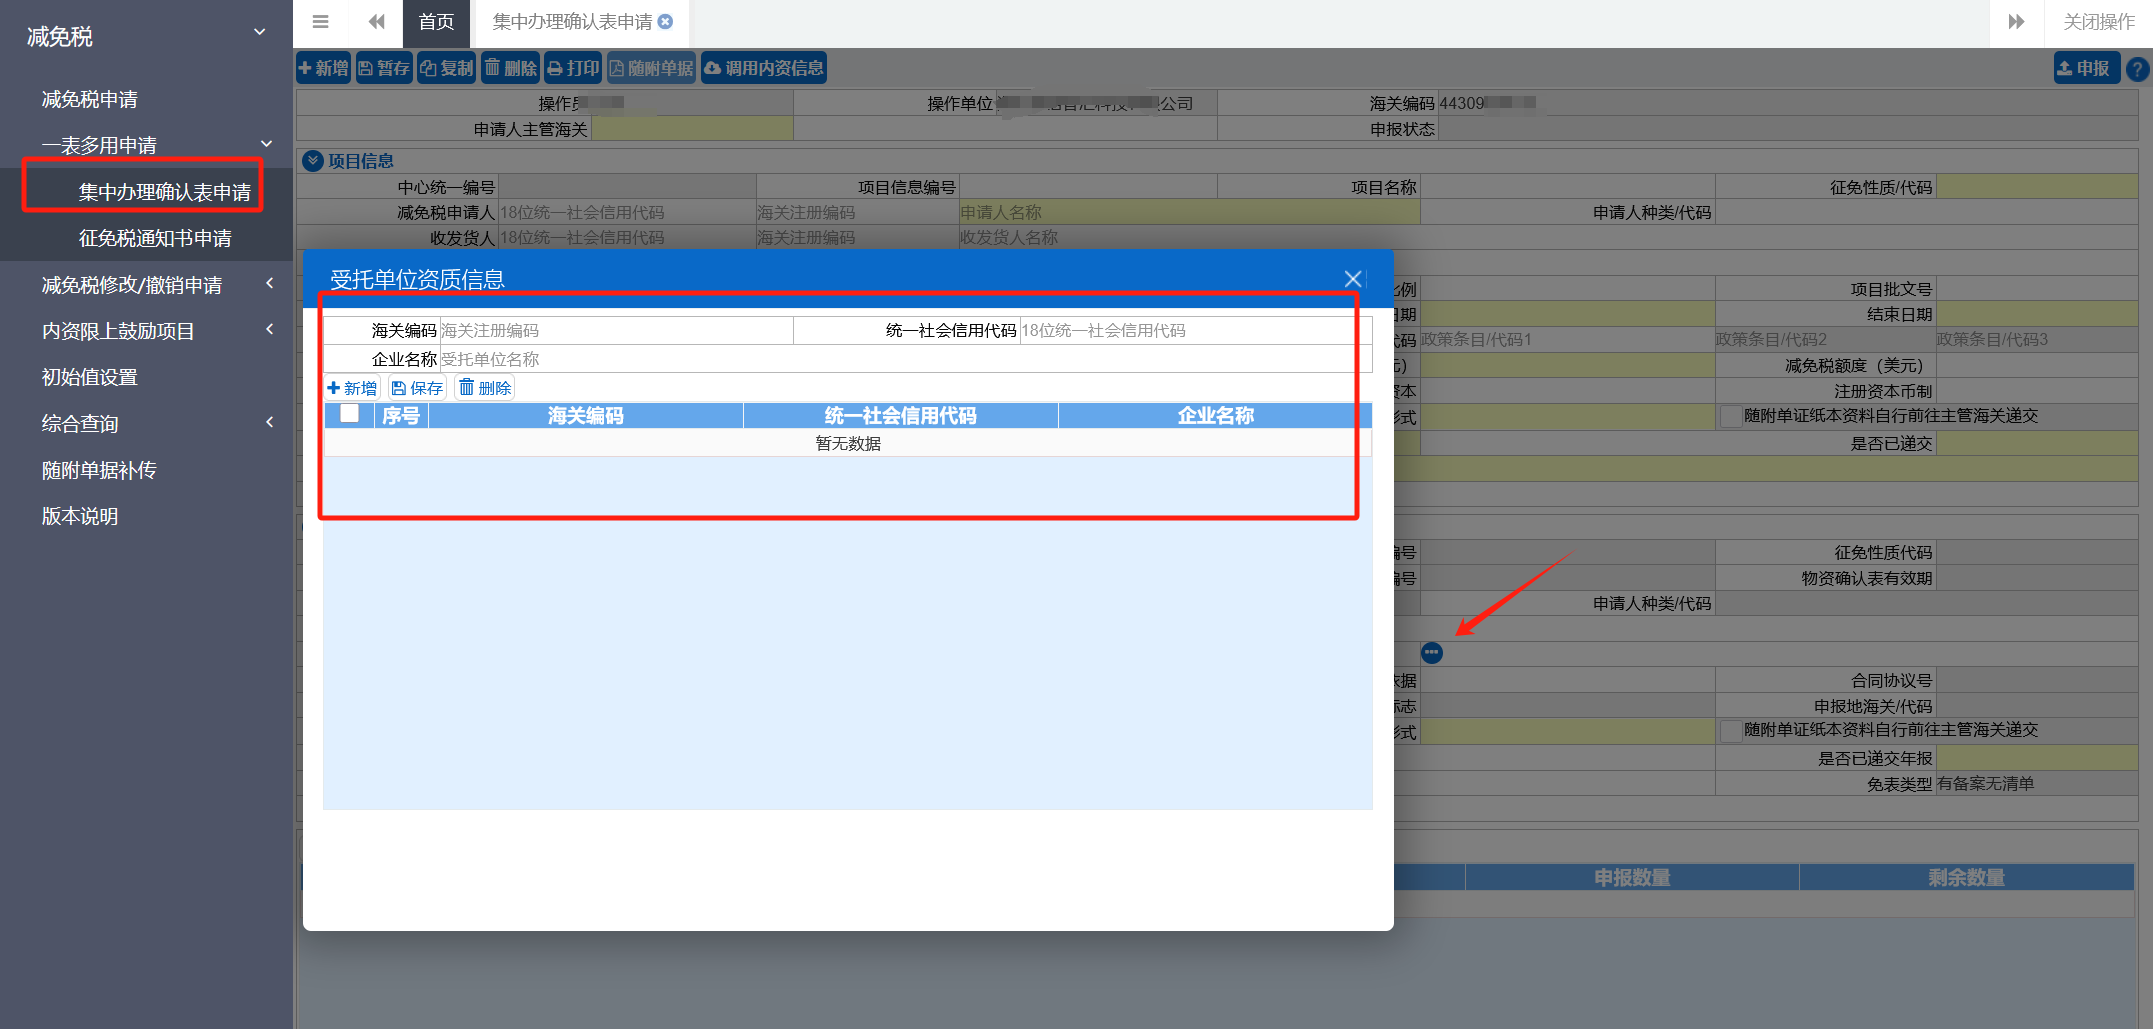Screen dimensions: 2153x1029
Task: Close the 集中办理确认表申请 tab via its x icon
Action: (x=666, y=22)
